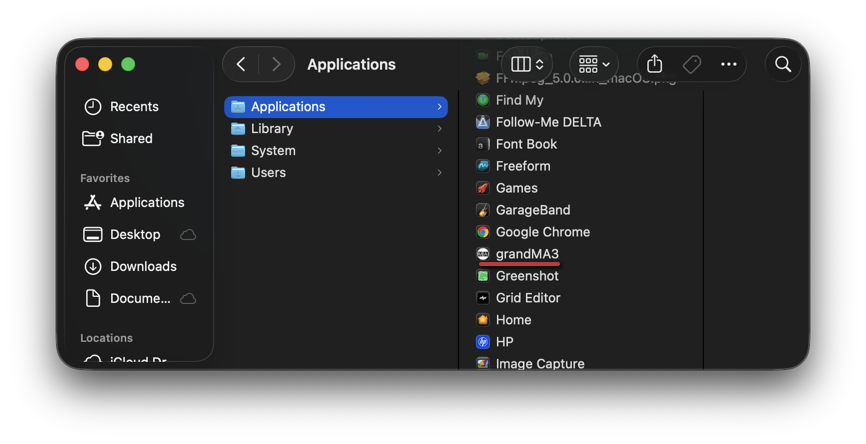Click the Applications row chevron
The height and width of the screenshot is (444, 866).
coord(440,107)
